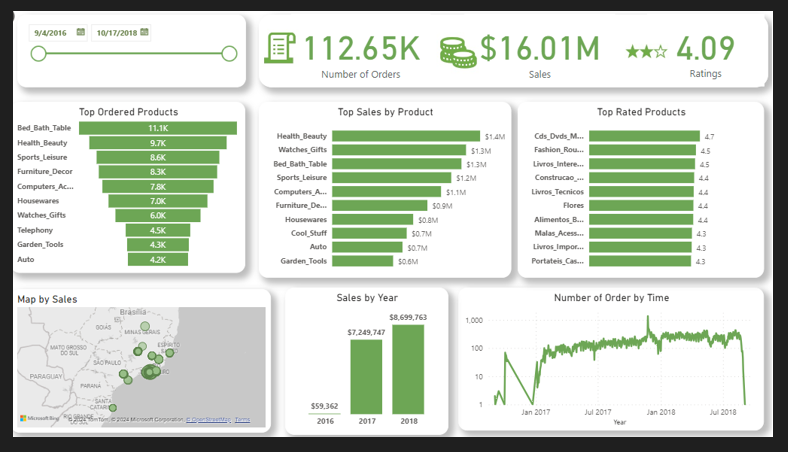Select the Cds_Dvds_M... bar in Top Rated Products

[643, 136]
